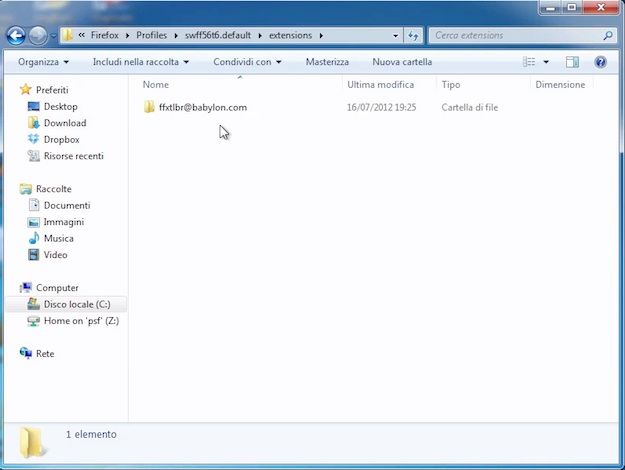Click the Download folder icon
This screenshot has width=625, height=470.
[33, 122]
